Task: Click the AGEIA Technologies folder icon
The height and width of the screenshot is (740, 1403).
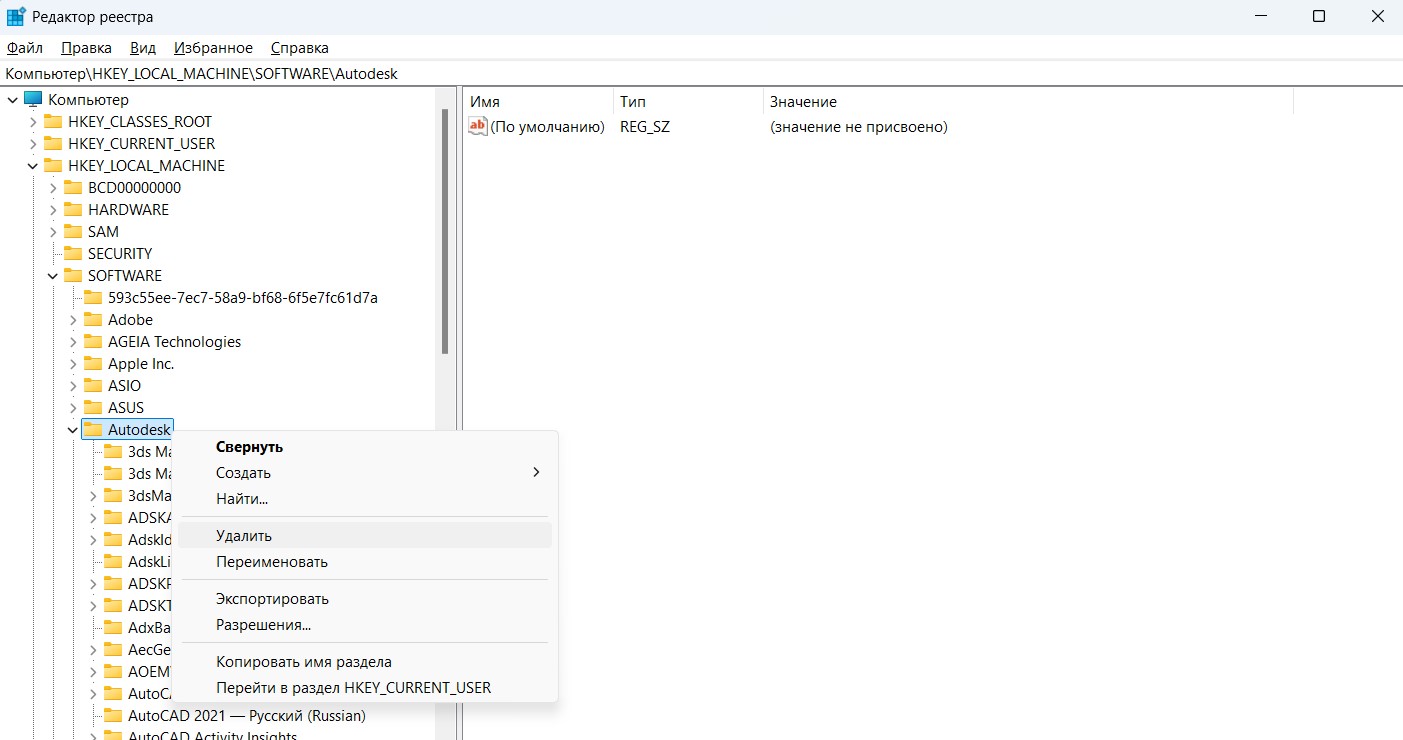Action: [x=93, y=341]
